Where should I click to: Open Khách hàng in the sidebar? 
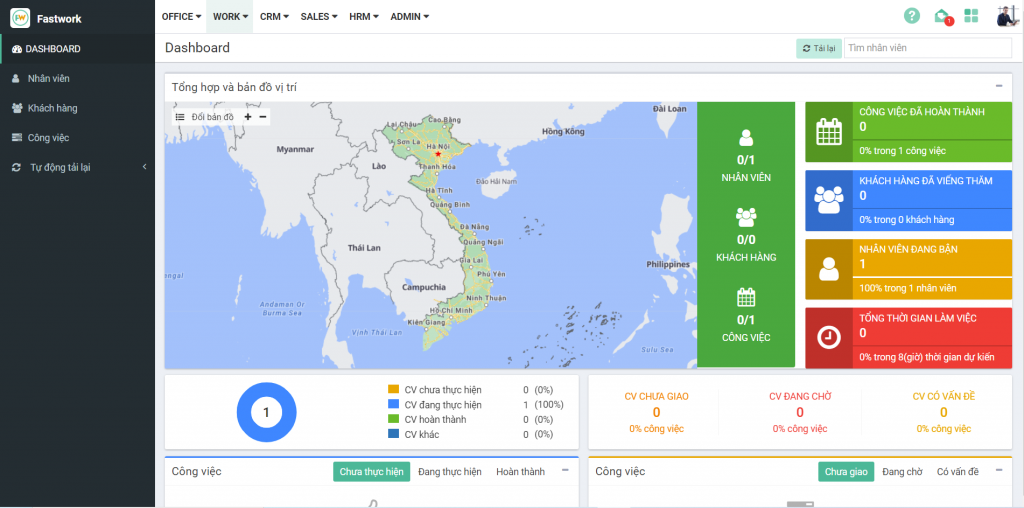[x=52, y=108]
